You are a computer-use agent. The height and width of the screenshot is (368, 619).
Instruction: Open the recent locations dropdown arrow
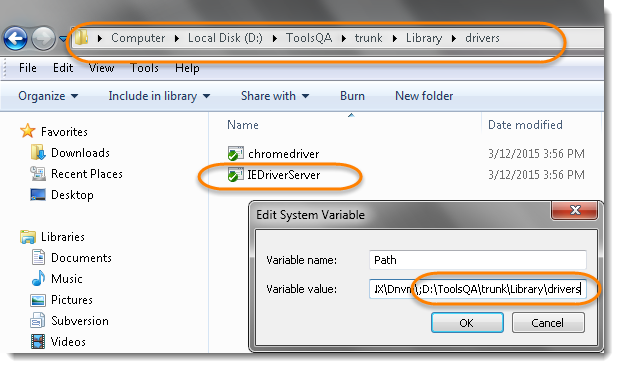[63, 39]
